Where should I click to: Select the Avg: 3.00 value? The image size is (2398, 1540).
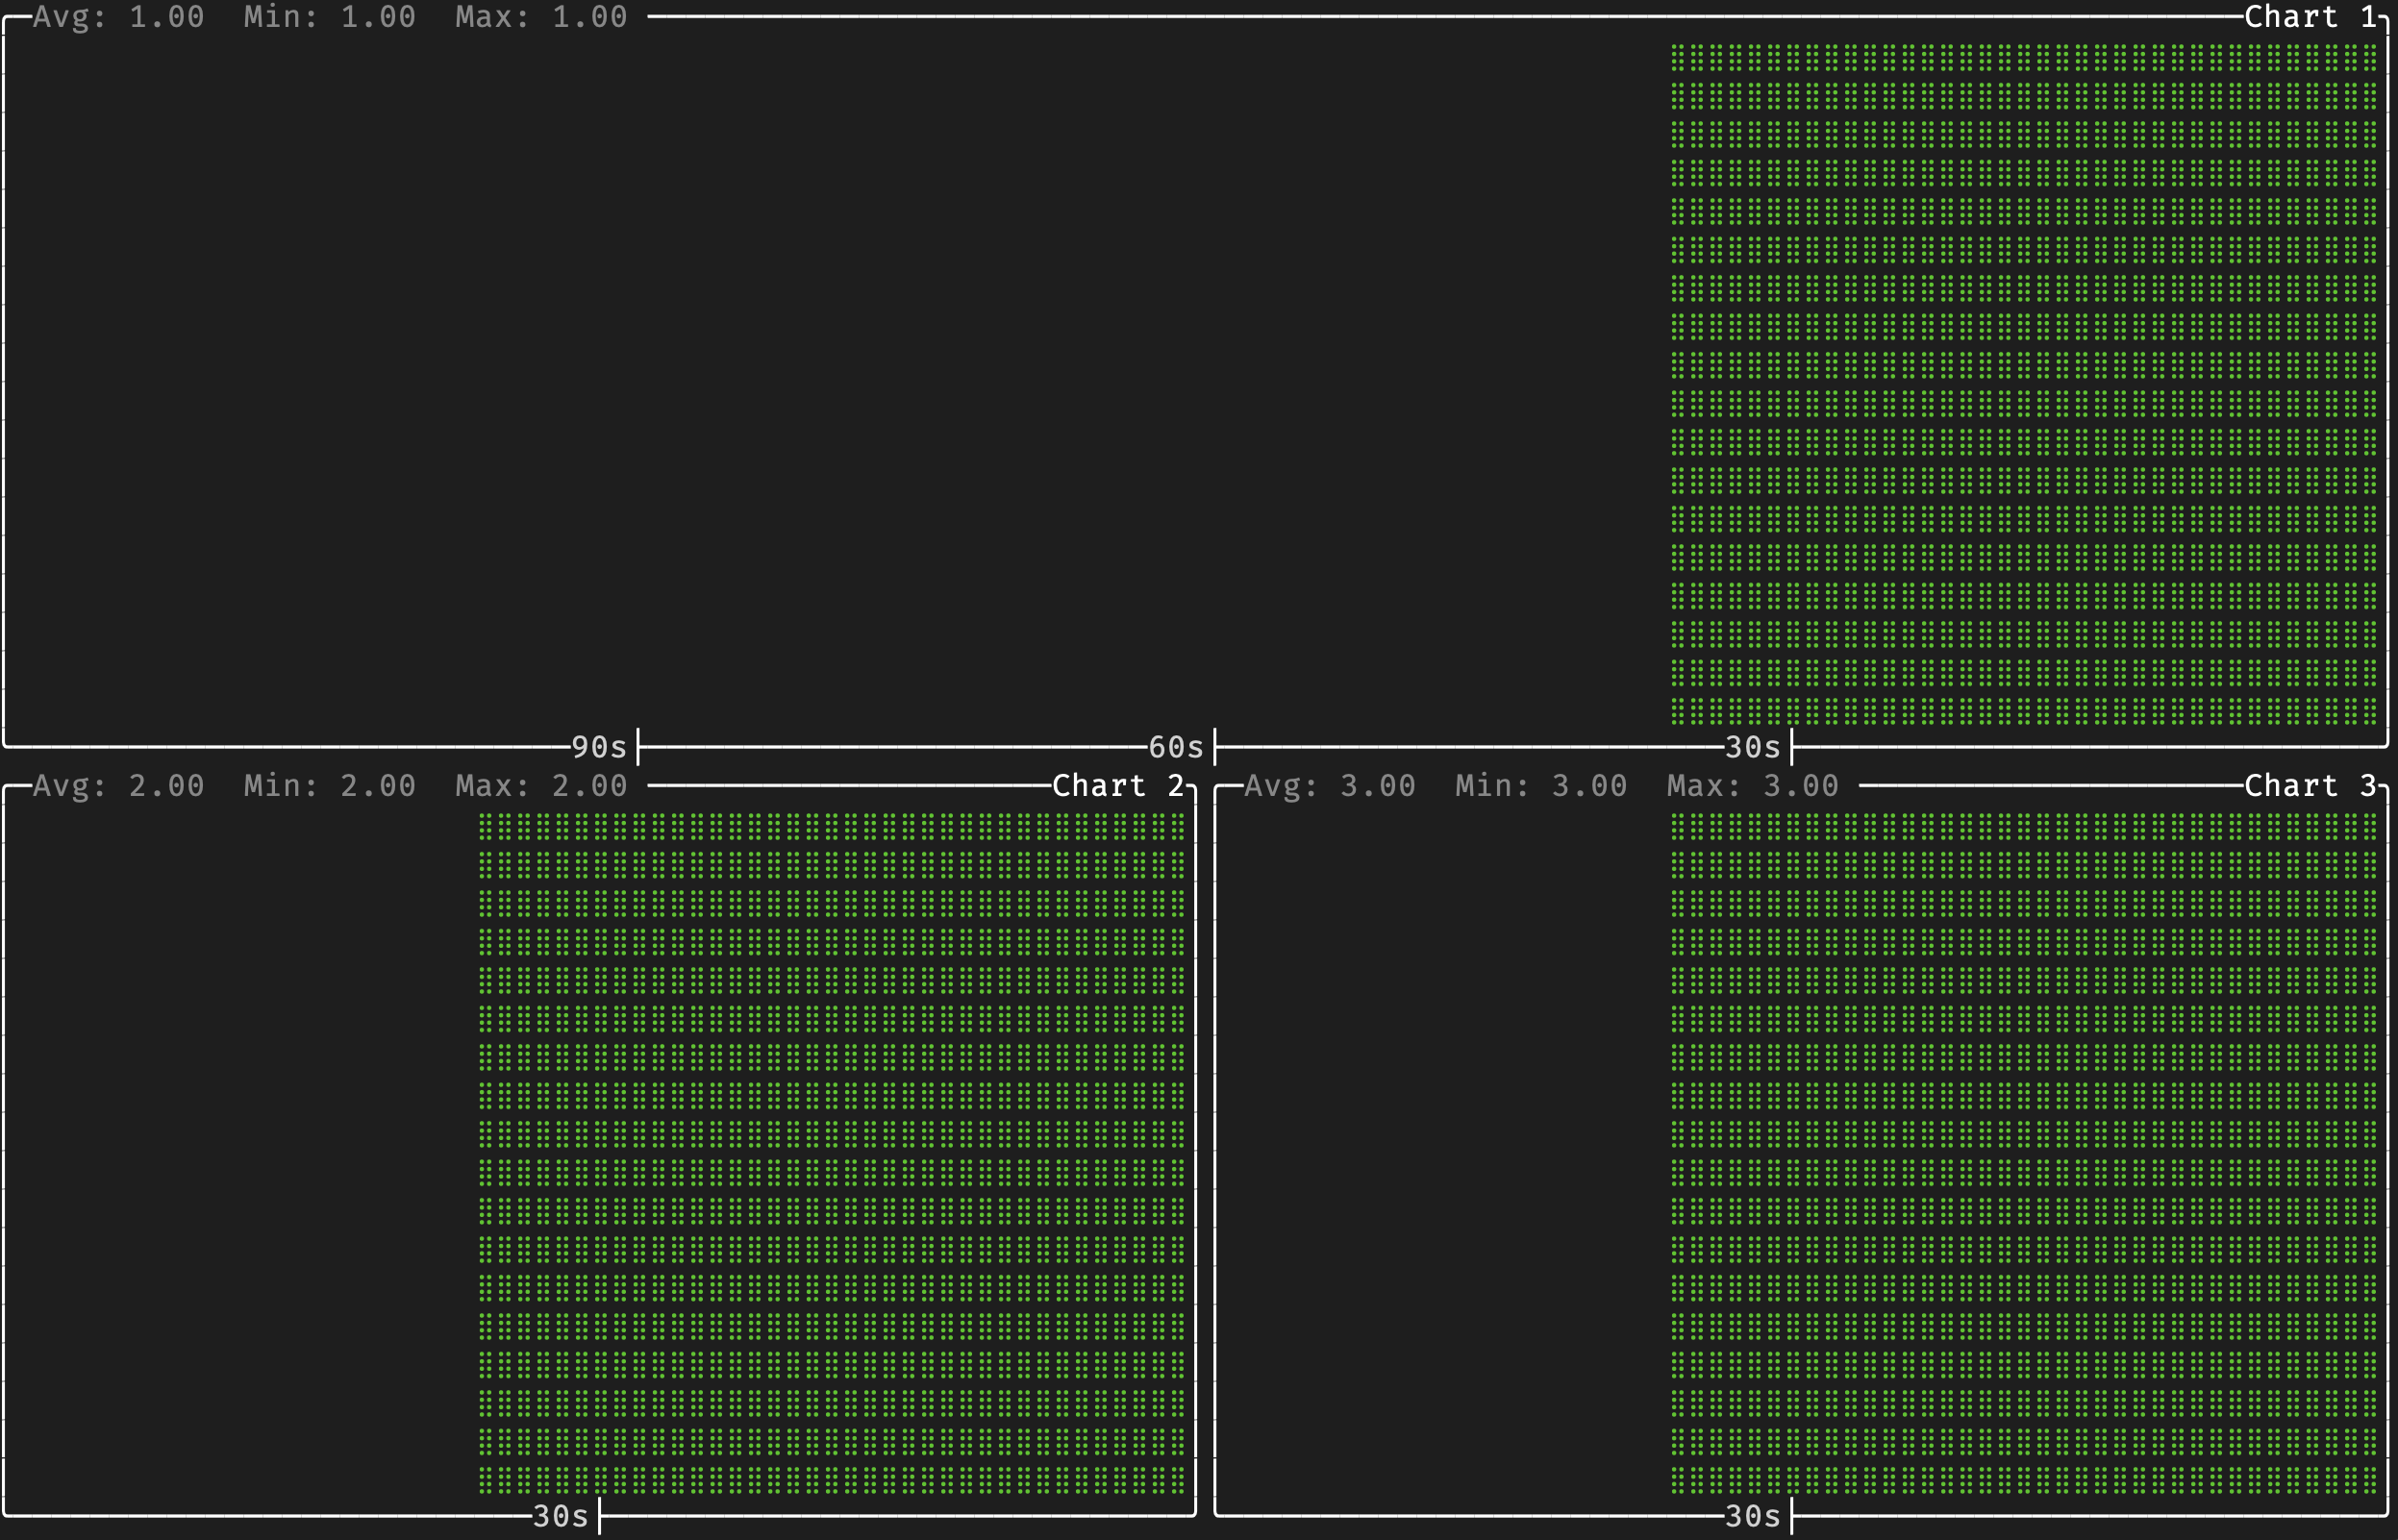(1330, 786)
